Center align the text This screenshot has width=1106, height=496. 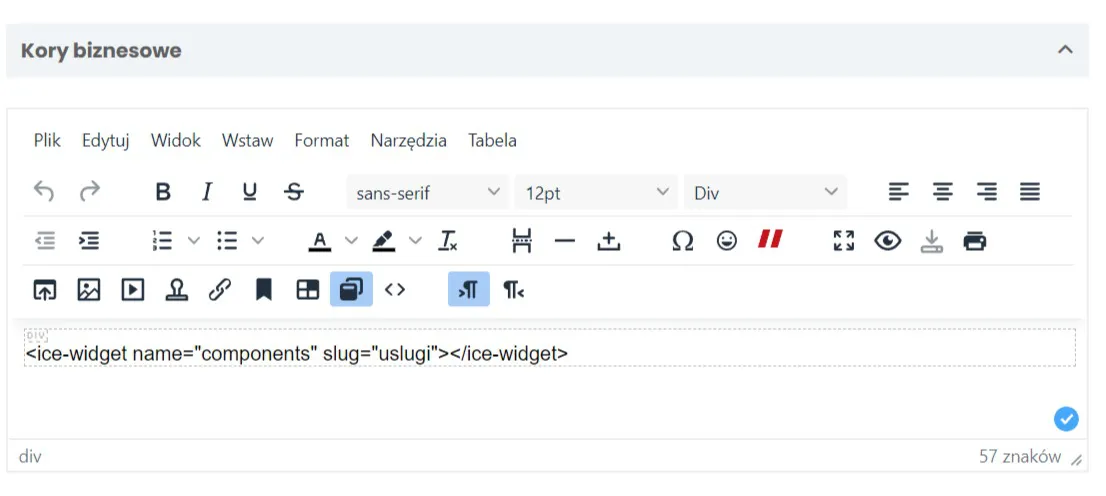942,191
